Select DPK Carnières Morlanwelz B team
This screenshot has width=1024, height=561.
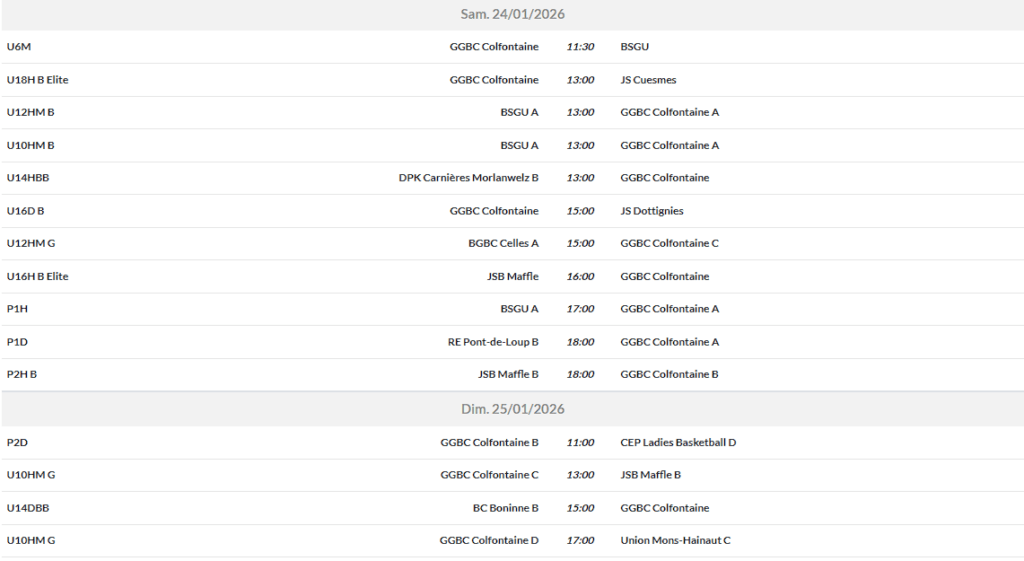pyautogui.click(x=468, y=178)
